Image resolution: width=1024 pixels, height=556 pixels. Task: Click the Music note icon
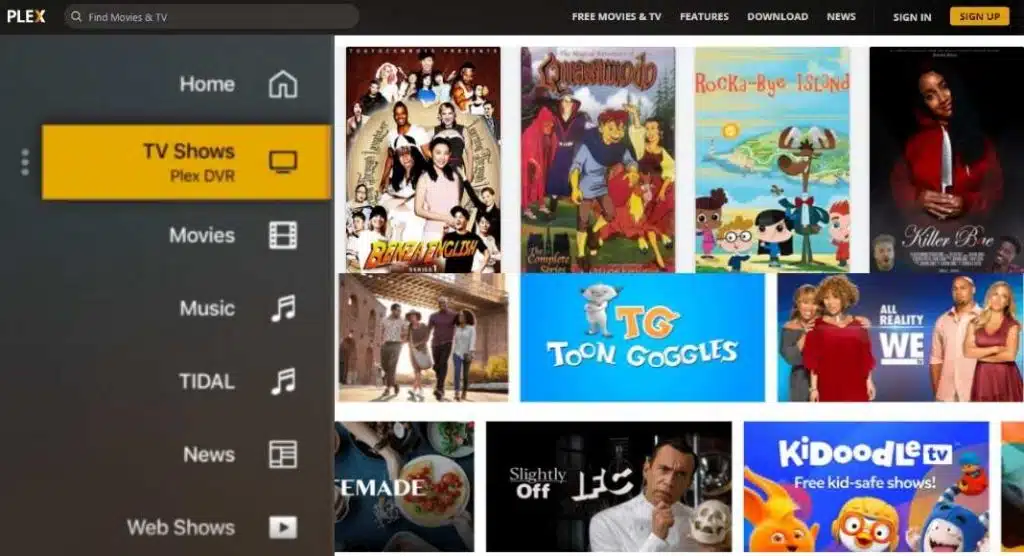[283, 308]
